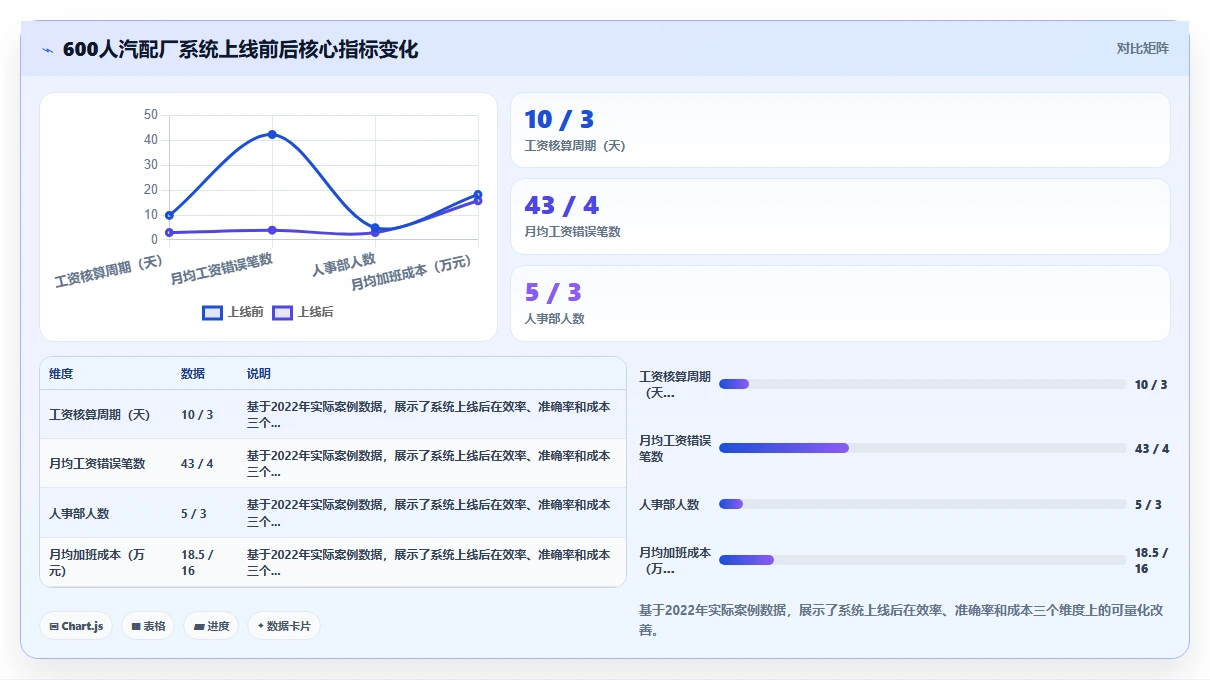Click the 月均工资错误笔数 progress bar
The height and width of the screenshot is (680, 1210).
click(923, 448)
